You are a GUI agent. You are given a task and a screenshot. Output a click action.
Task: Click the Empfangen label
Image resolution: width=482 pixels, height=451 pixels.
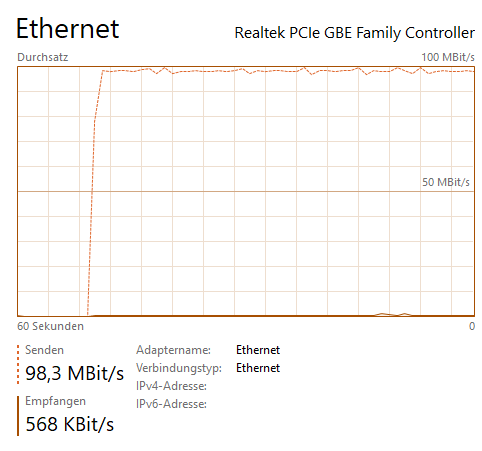[55, 401]
